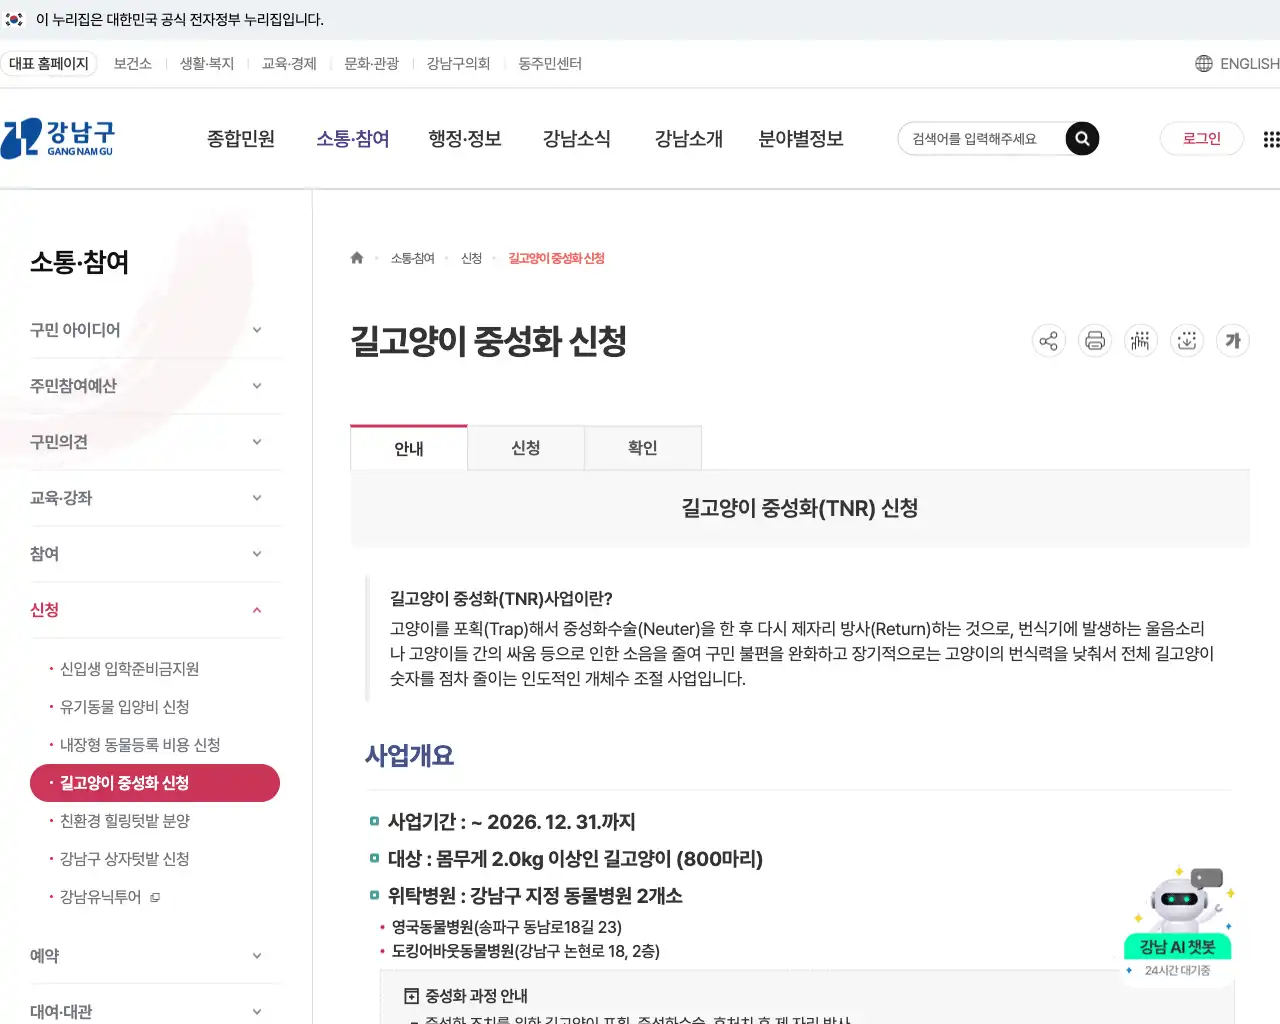This screenshot has width=1280, height=1024.
Task: Click the globe icon beside ENGLISH
Action: (x=1204, y=63)
